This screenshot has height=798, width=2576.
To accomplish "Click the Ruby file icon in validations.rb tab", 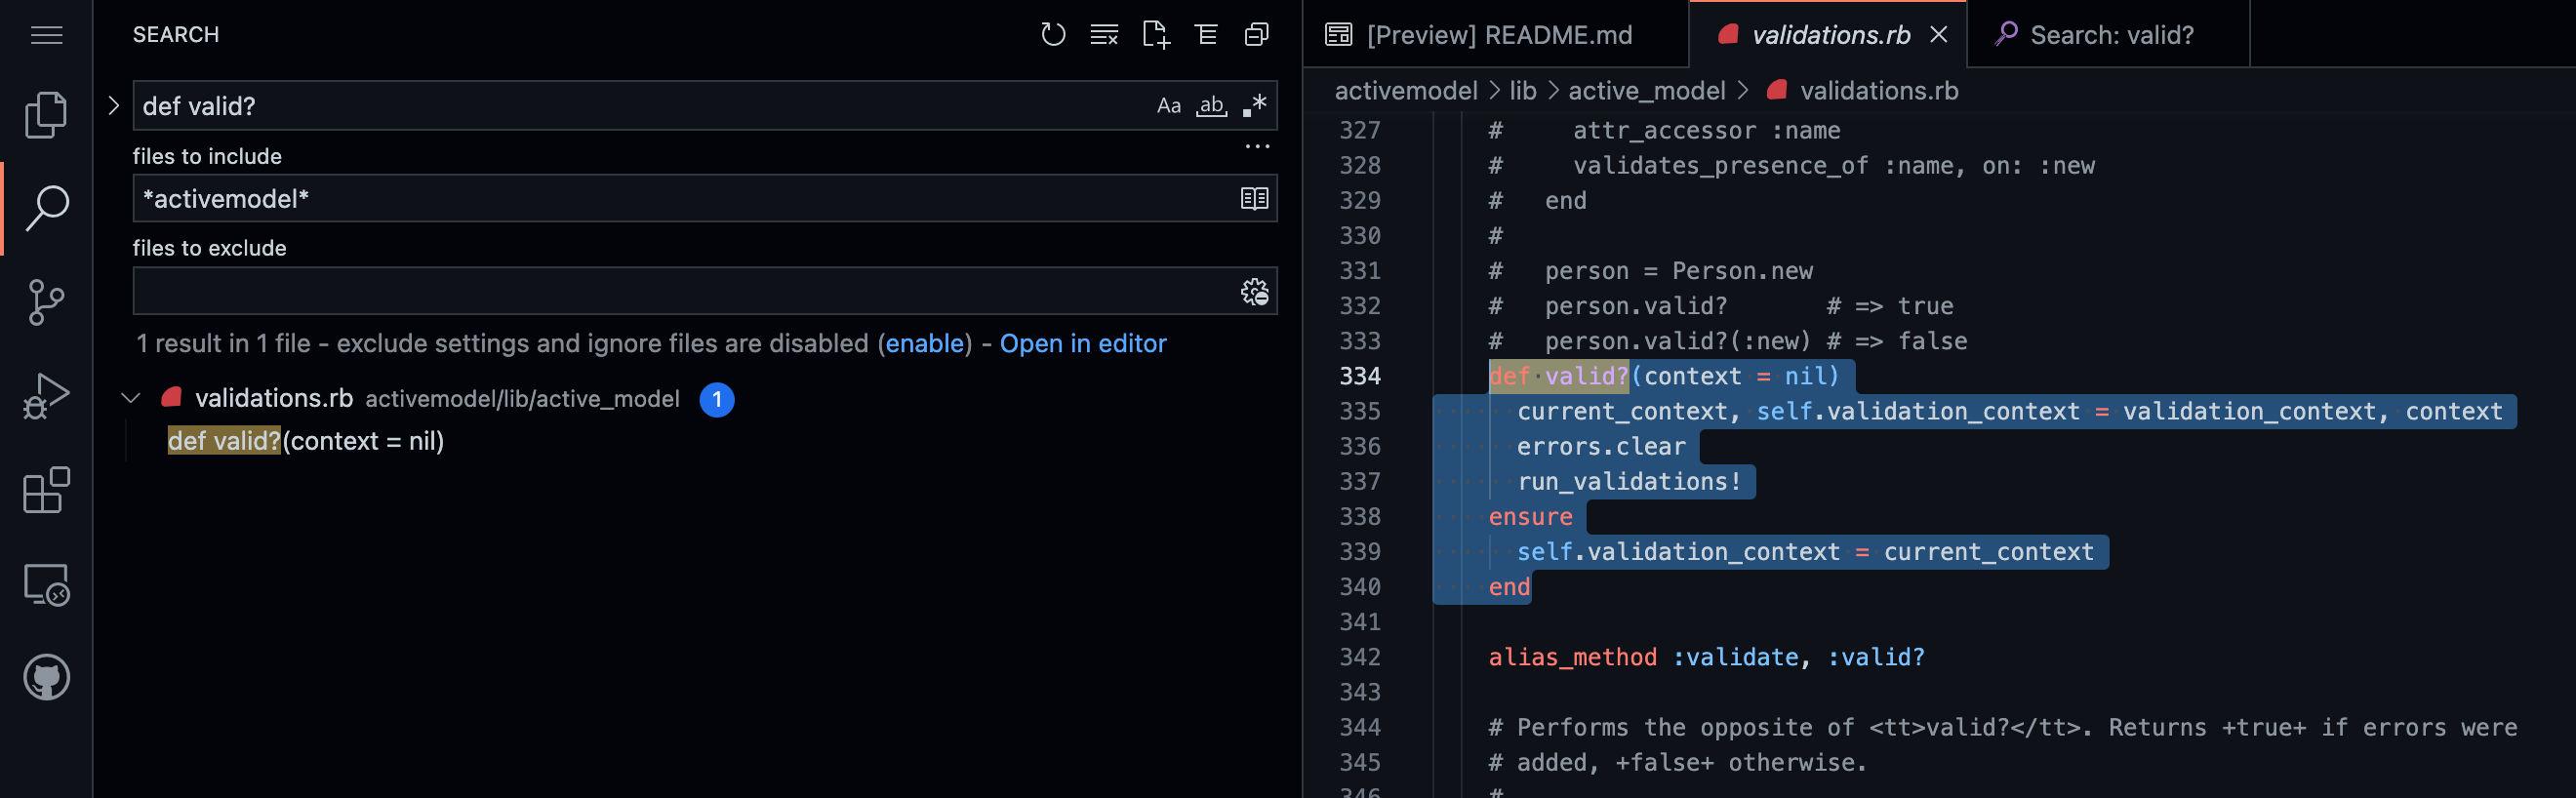I will (1727, 35).
